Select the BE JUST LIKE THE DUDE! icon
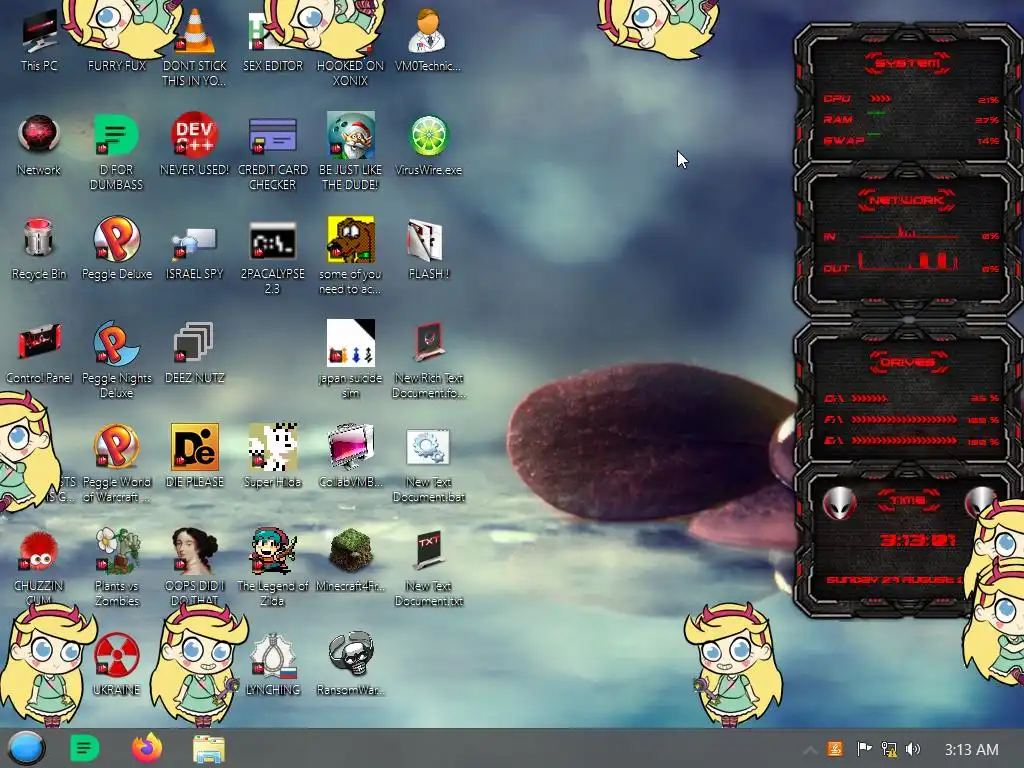Image resolution: width=1024 pixels, height=768 pixels. click(x=350, y=152)
